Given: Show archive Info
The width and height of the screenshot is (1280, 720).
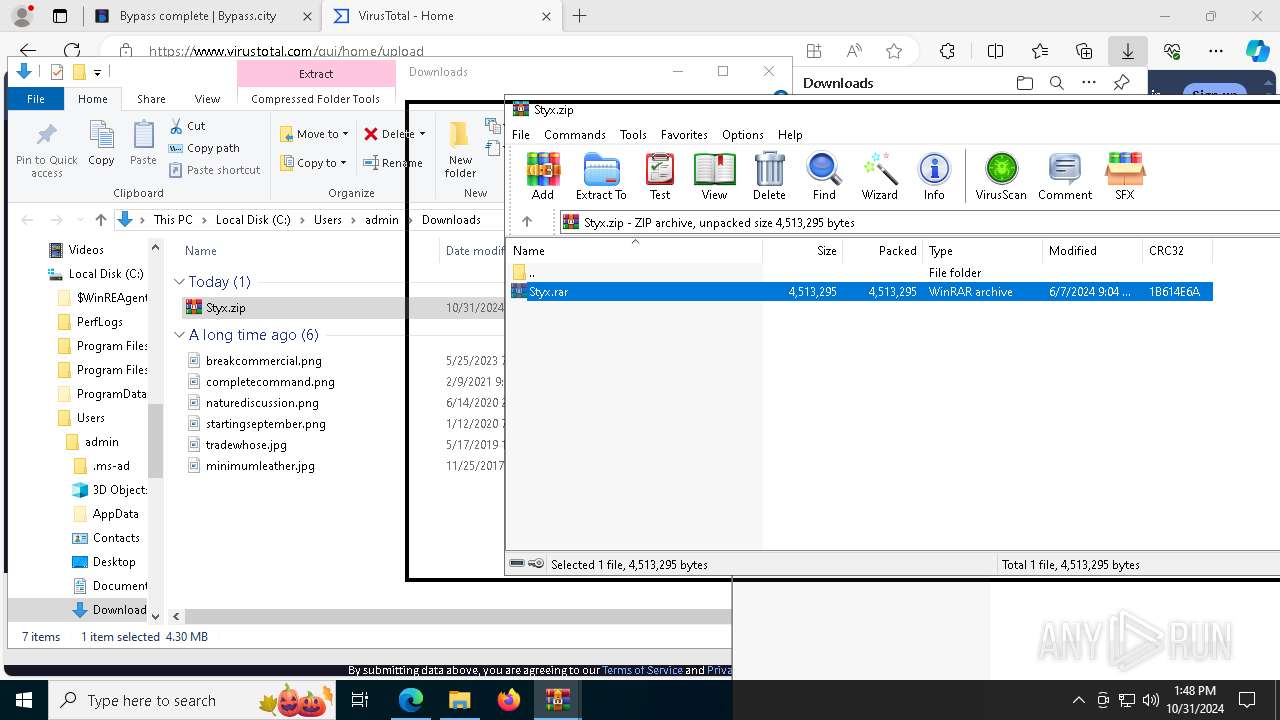Looking at the screenshot, I should (934, 176).
